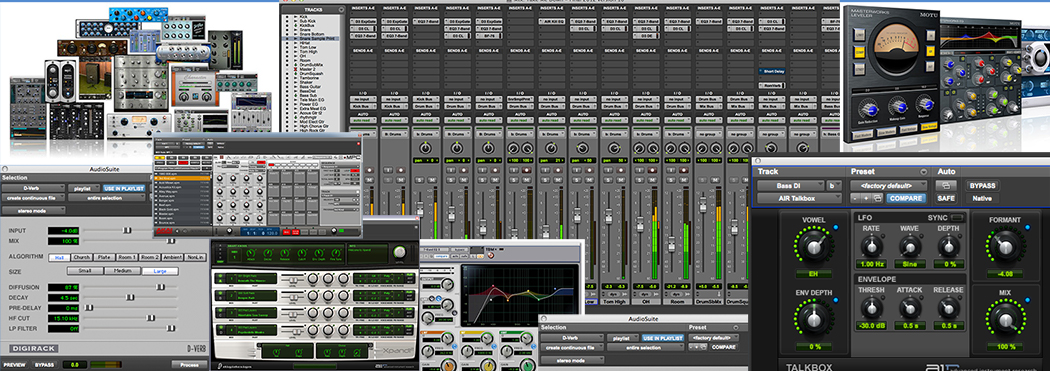Select the NonLin algorithm in D-Verb

pyautogui.click(x=195, y=257)
